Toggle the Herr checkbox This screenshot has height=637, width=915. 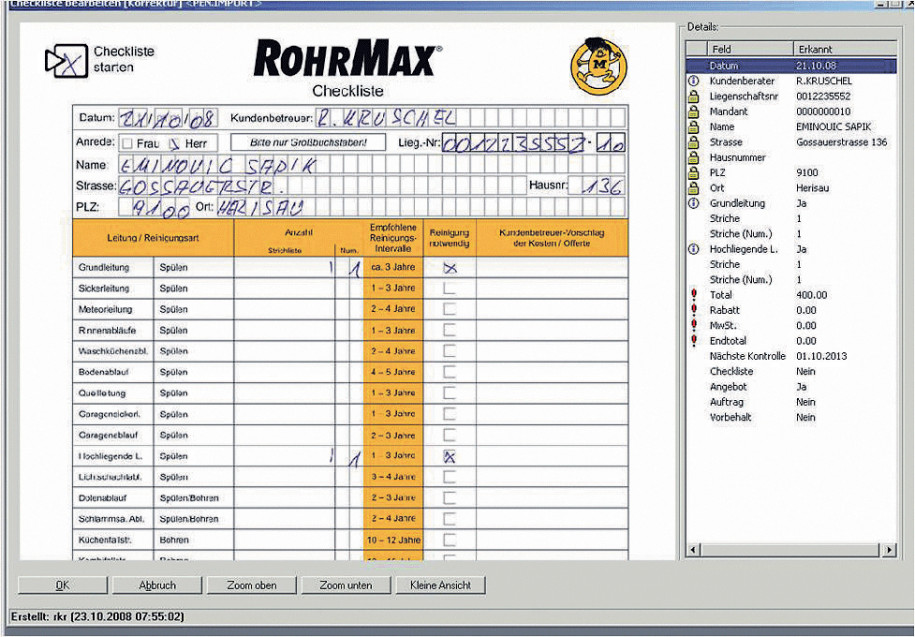click(174, 144)
